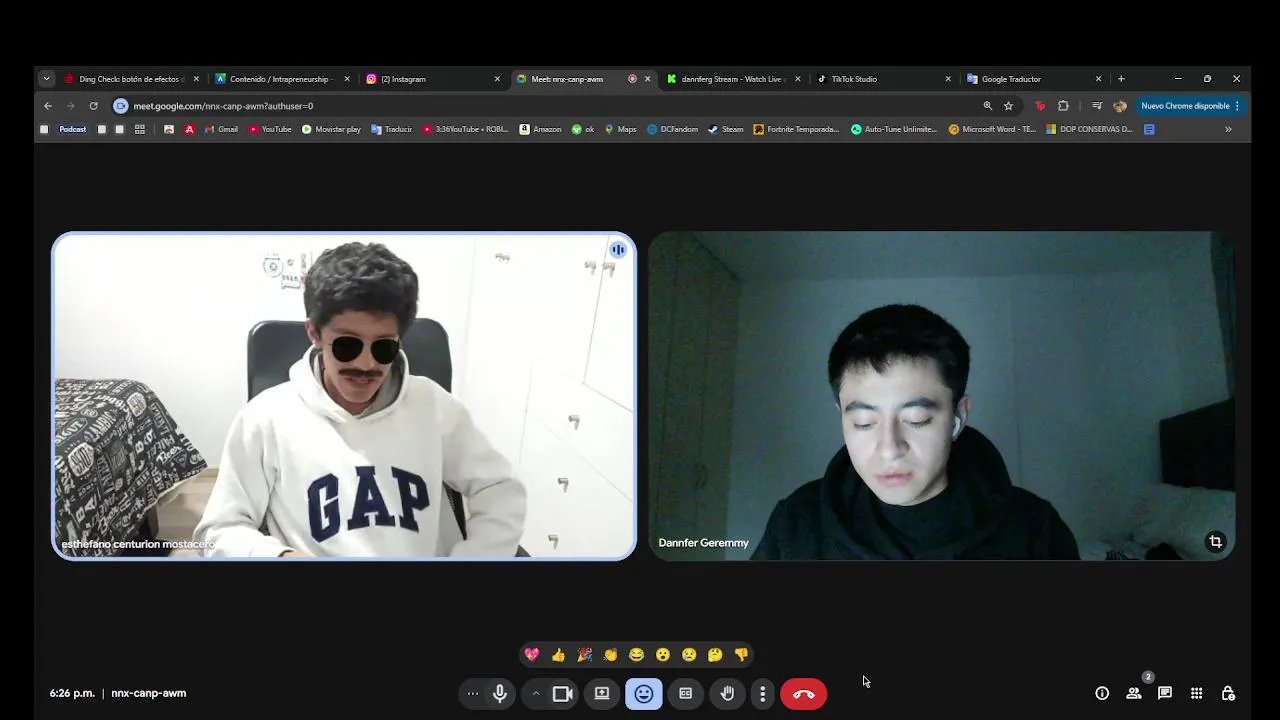
Task: Open a new browser tab
Action: click(x=1121, y=79)
